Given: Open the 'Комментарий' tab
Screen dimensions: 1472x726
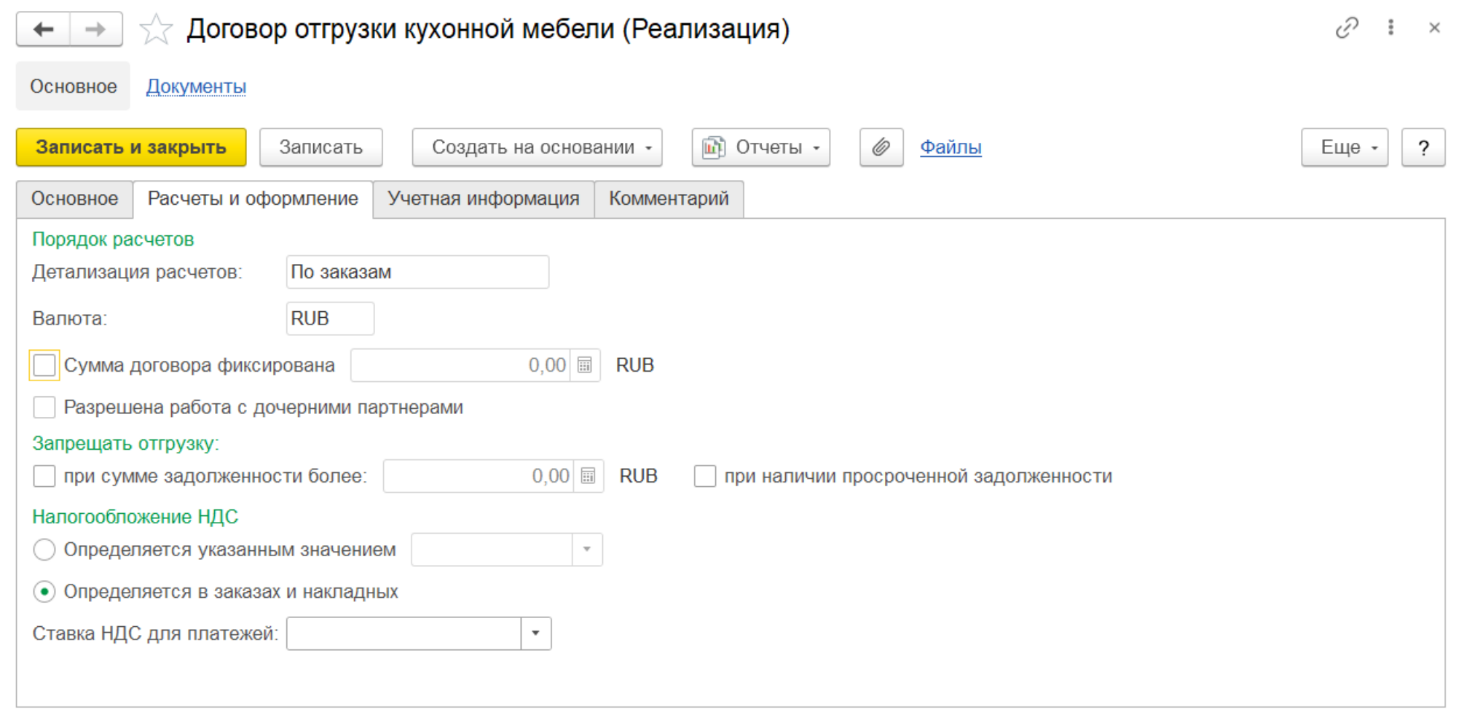Looking at the screenshot, I should point(669,199).
